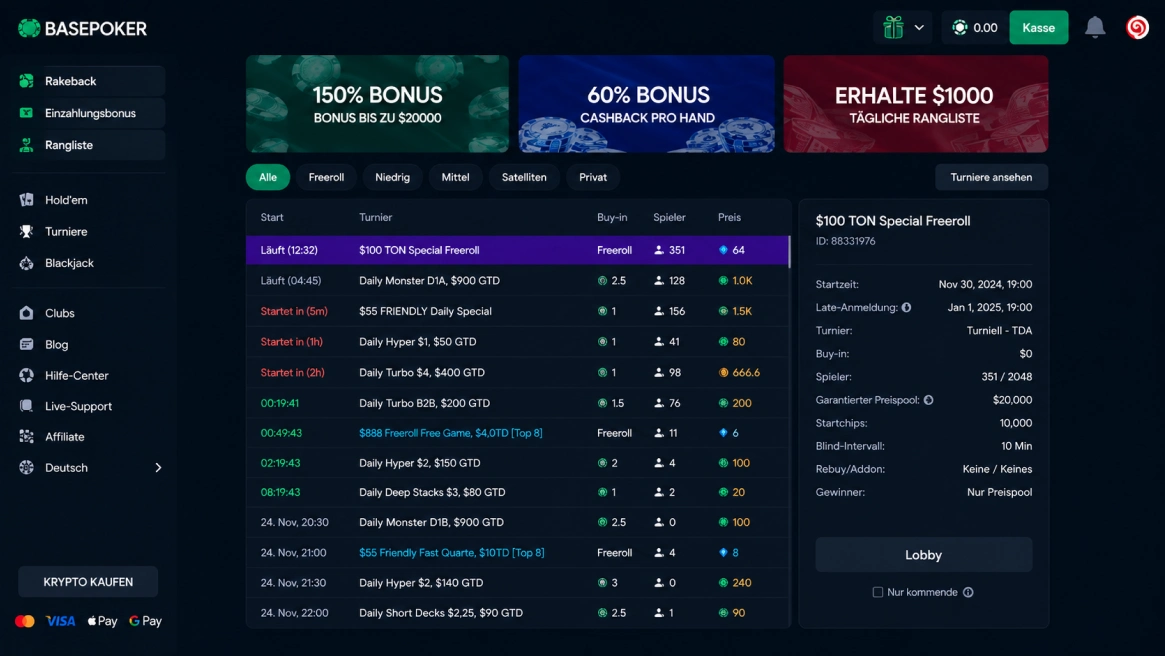Click the VISA payment icon
This screenshot has height=656, width=1165.
tap(60, 621)
